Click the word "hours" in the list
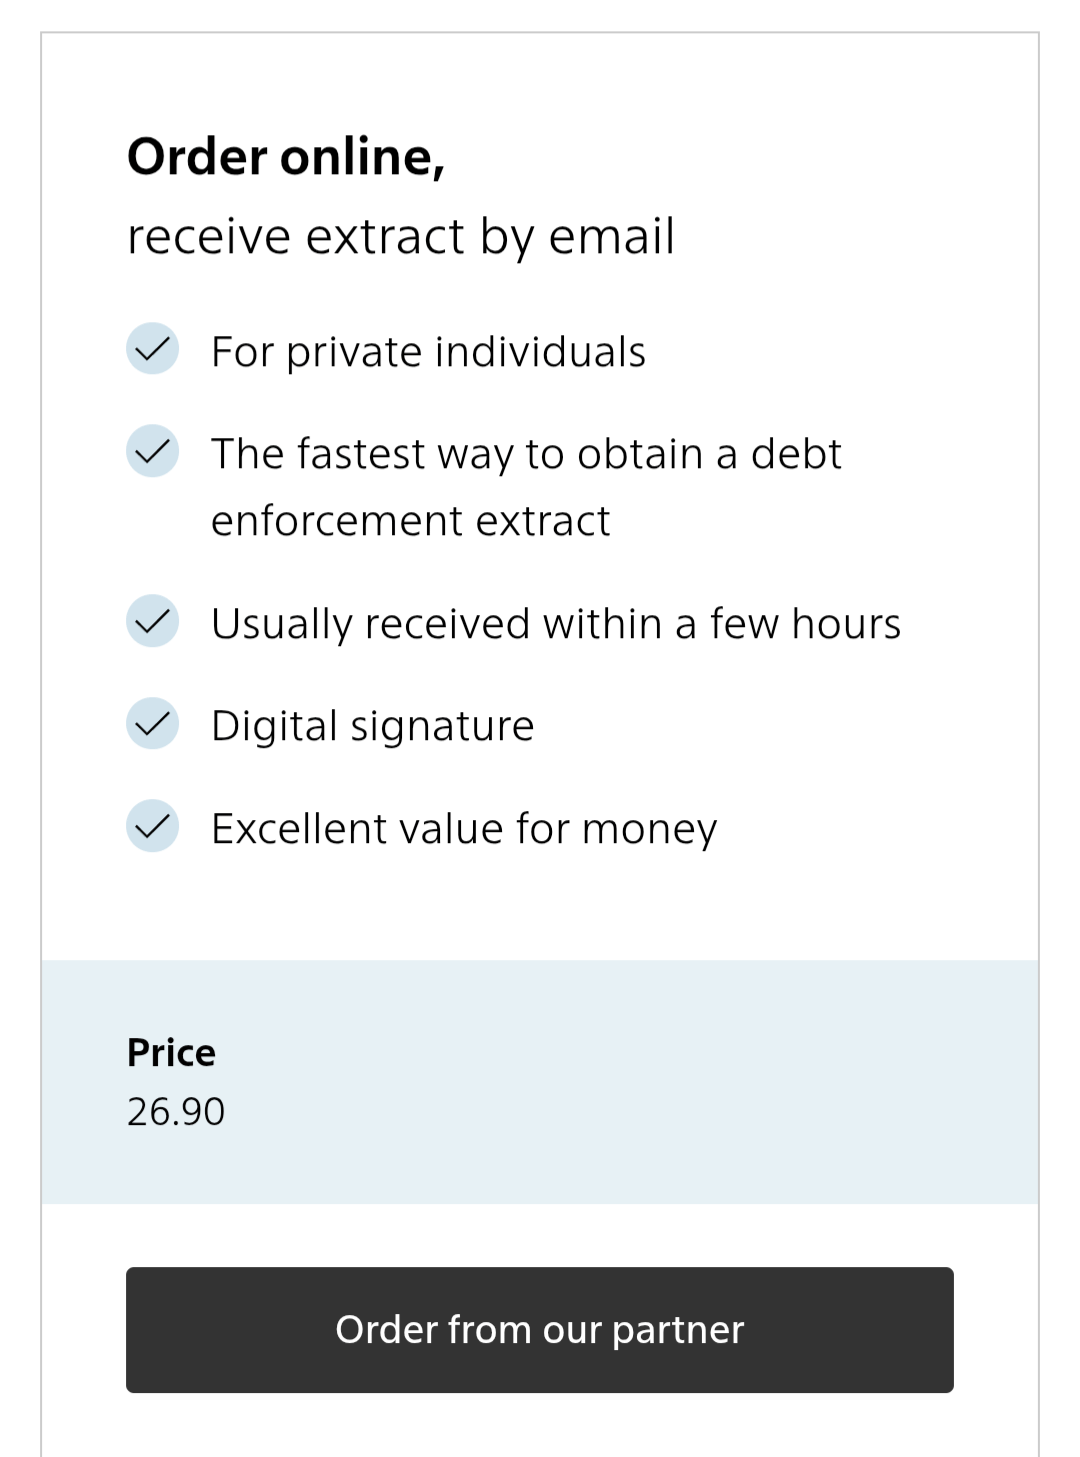1080x1457 pixels. (846, 624)
